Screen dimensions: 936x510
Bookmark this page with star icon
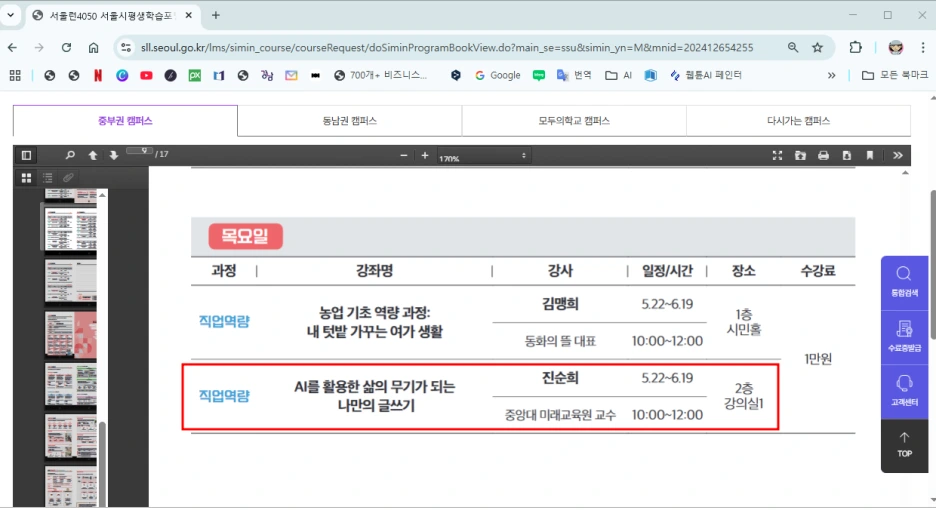point(817,48)
